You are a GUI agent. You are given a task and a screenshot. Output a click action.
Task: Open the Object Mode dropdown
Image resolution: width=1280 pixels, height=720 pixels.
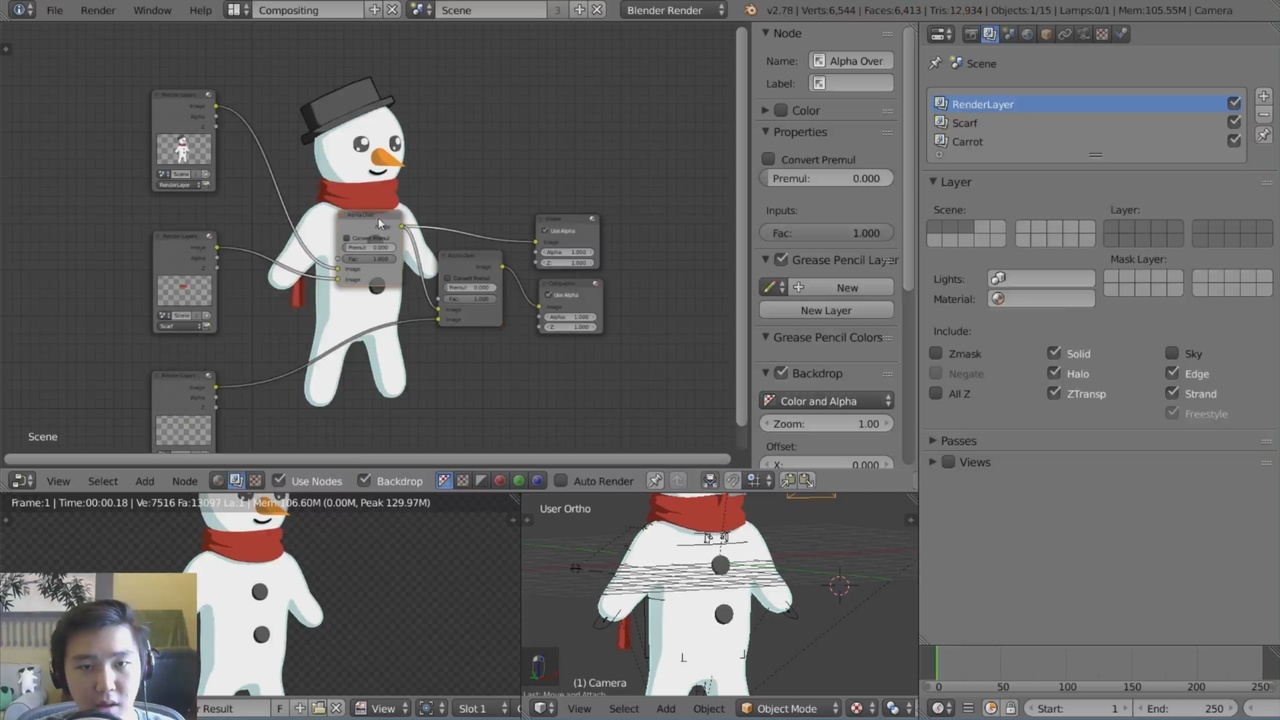coord(787,709)
